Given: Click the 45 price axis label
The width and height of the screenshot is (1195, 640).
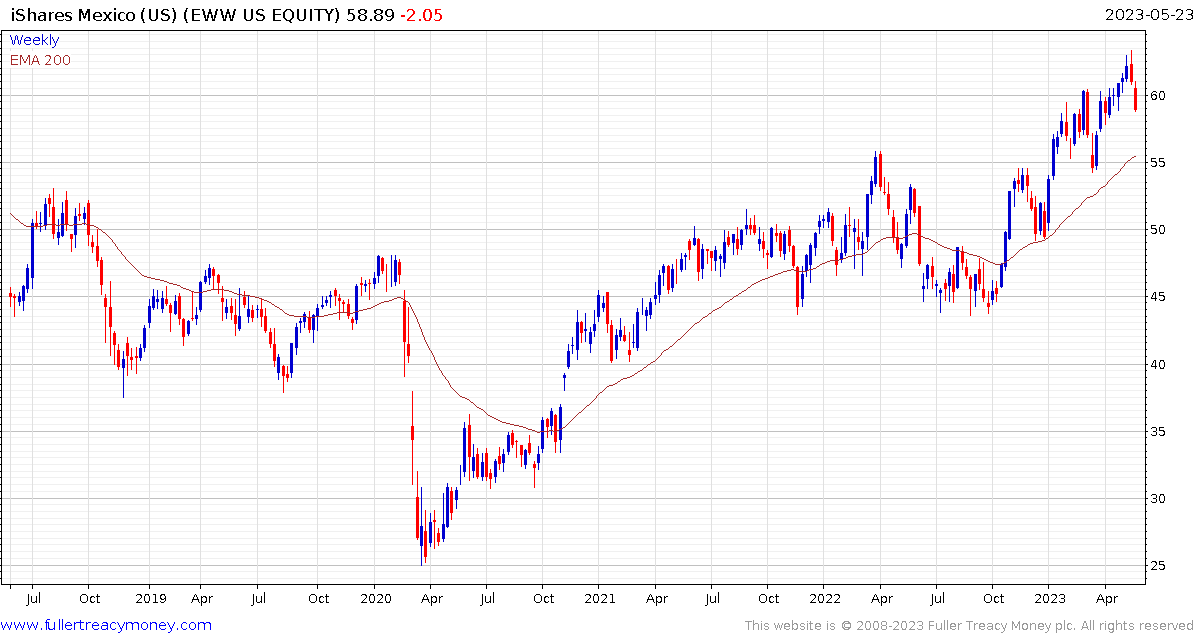Looking at the screenshot, I should 1159,296.
